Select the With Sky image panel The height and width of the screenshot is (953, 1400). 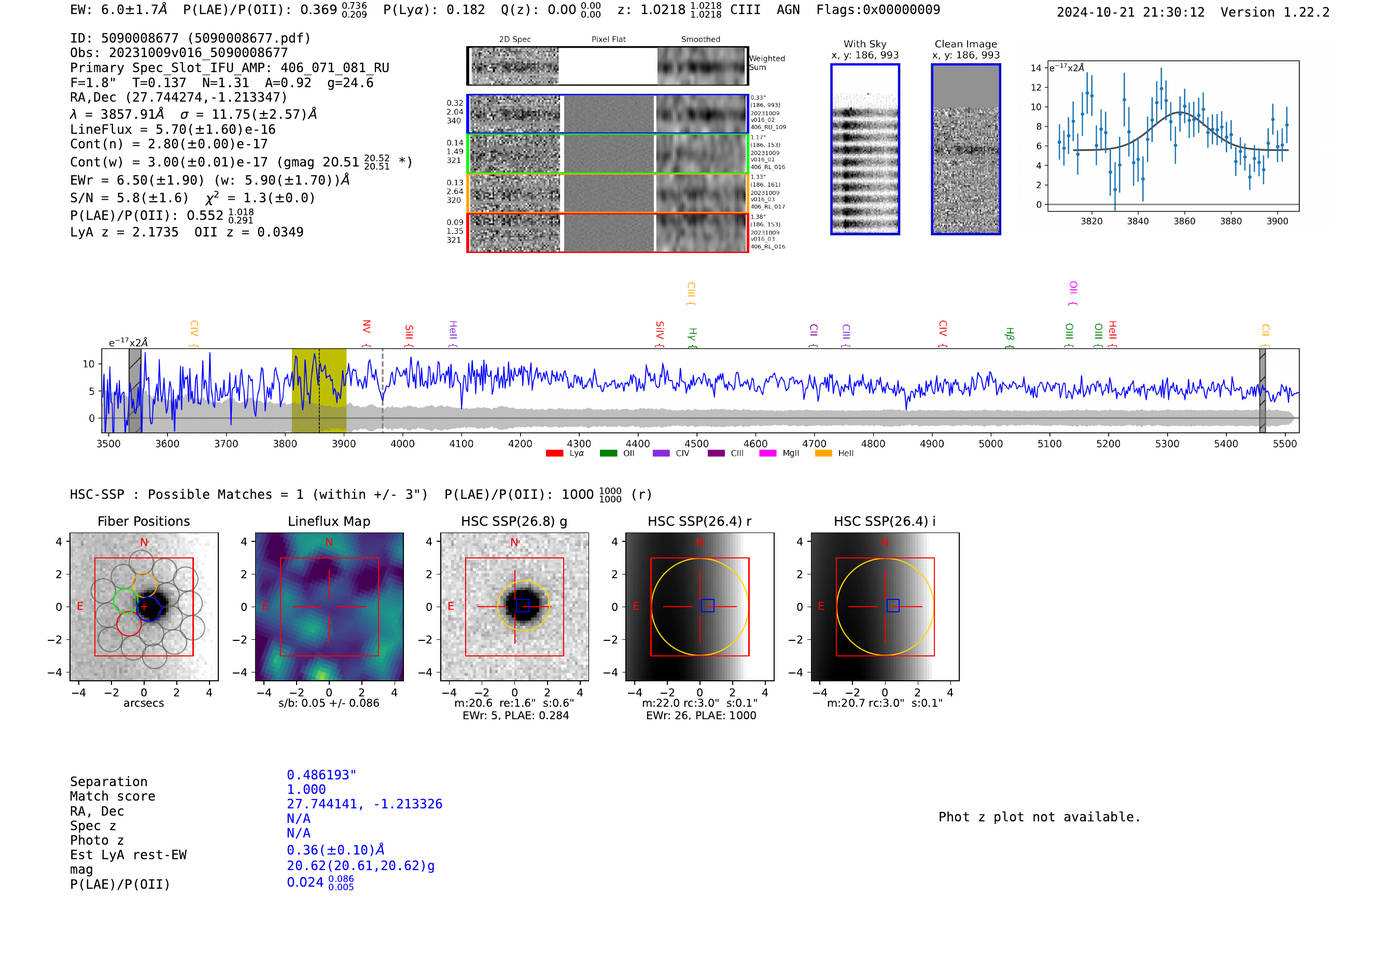865,149
